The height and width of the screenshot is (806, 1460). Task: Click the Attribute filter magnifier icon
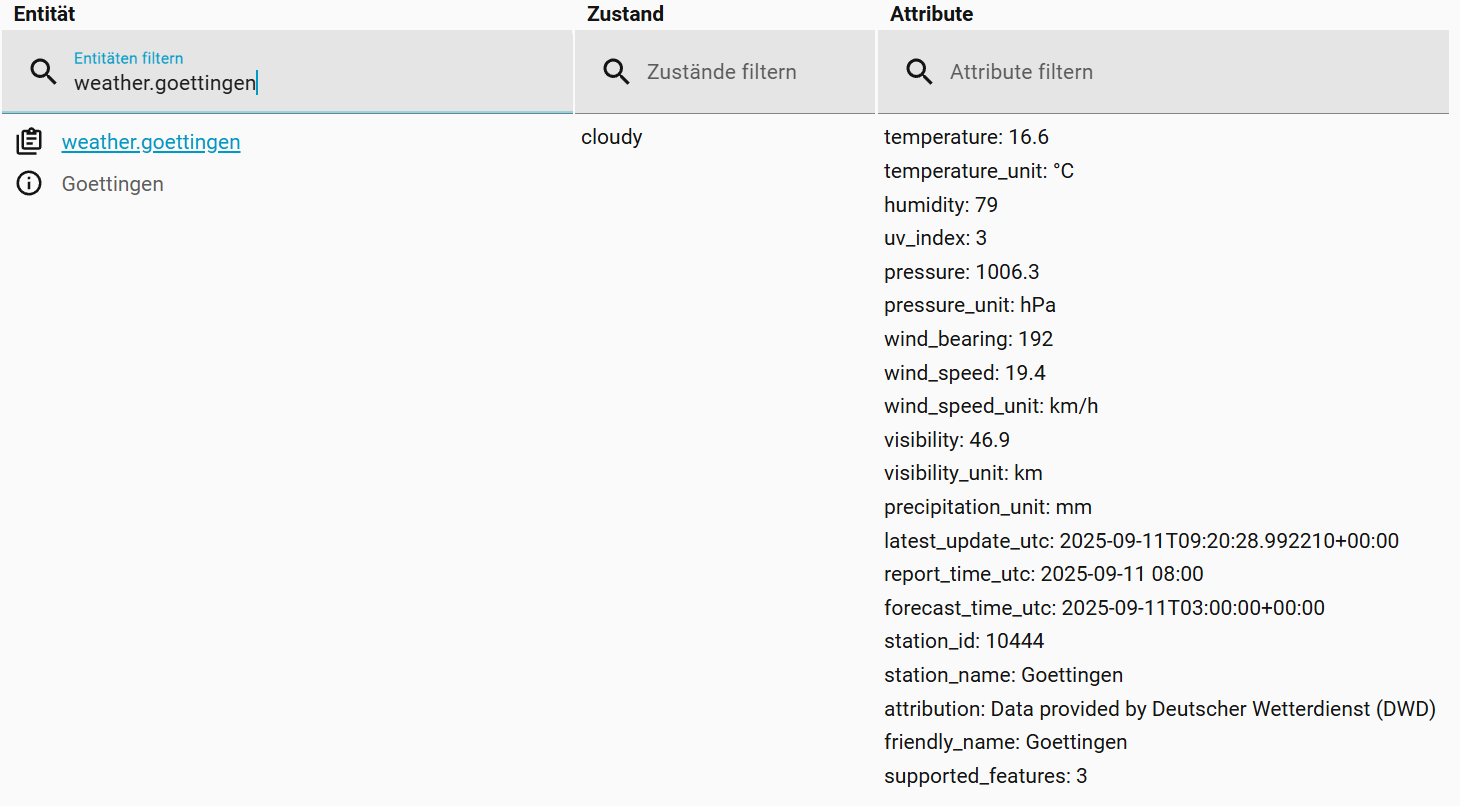tap(919, 72)
